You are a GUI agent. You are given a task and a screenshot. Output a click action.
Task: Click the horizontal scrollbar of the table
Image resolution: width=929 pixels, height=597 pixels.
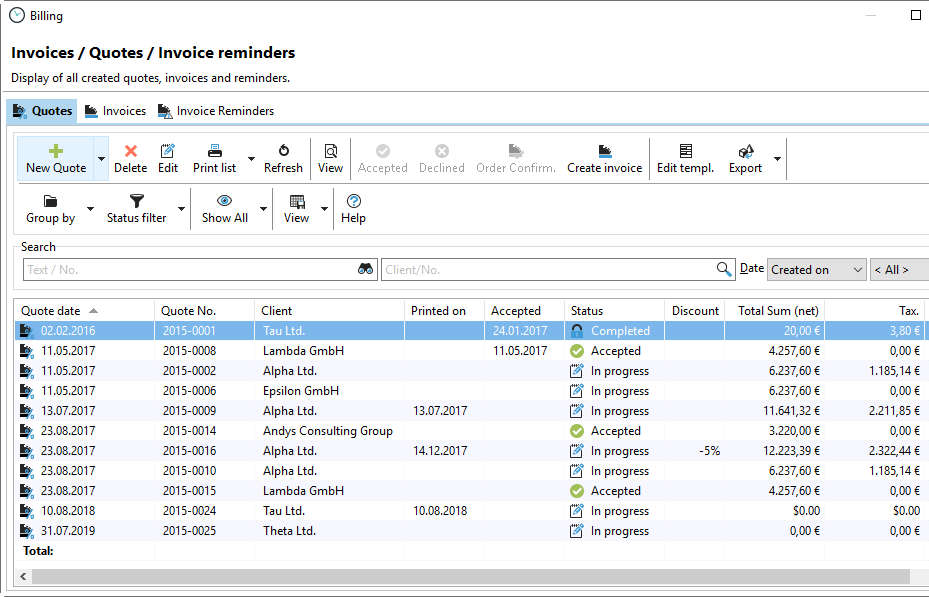coord(470,577)
